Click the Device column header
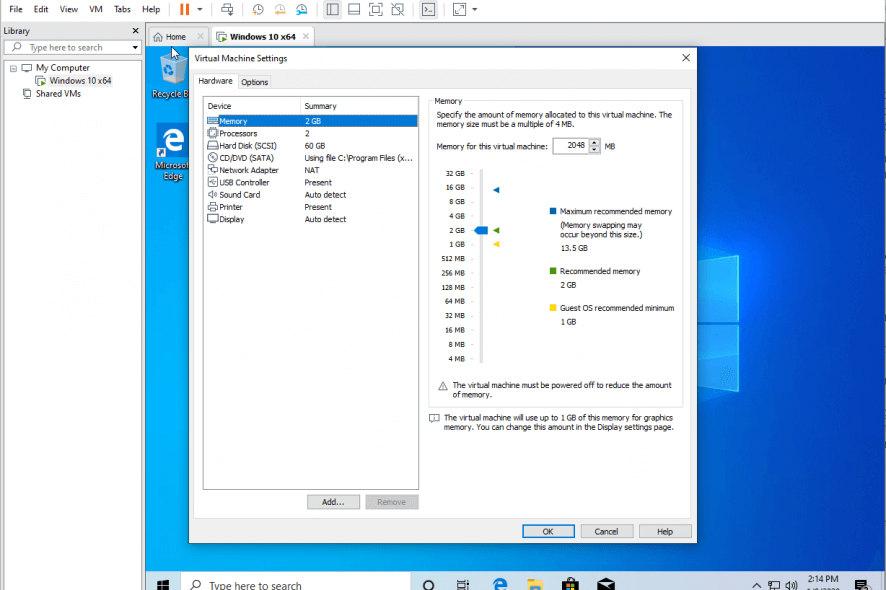This screenshot has height=590, width=886. coord(252,106)
